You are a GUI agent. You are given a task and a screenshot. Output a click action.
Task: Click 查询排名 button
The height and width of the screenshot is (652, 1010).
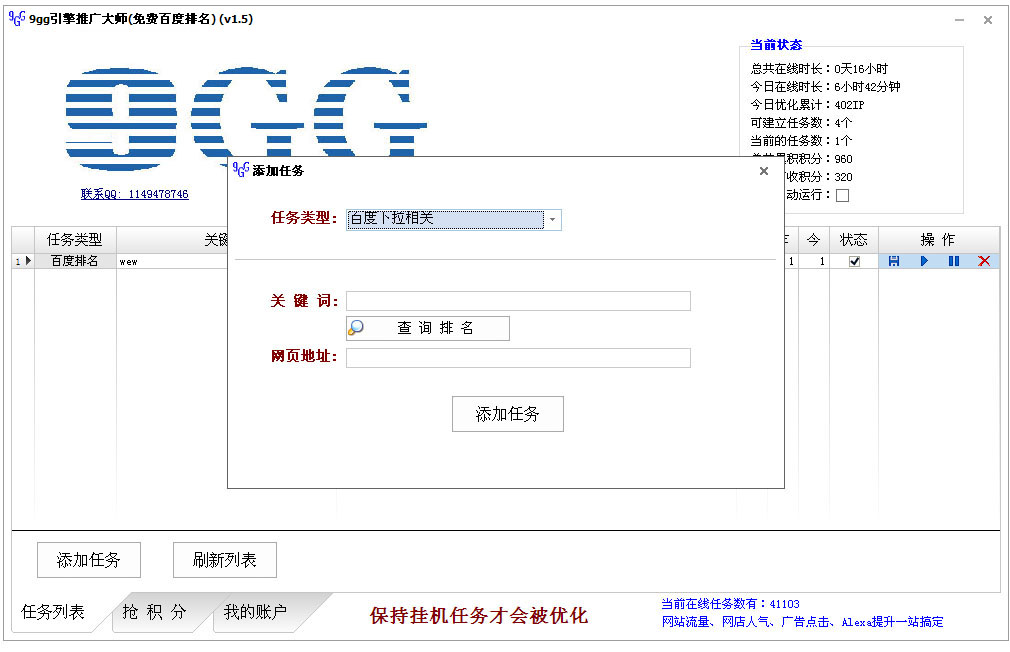click(x=428, y=328)
